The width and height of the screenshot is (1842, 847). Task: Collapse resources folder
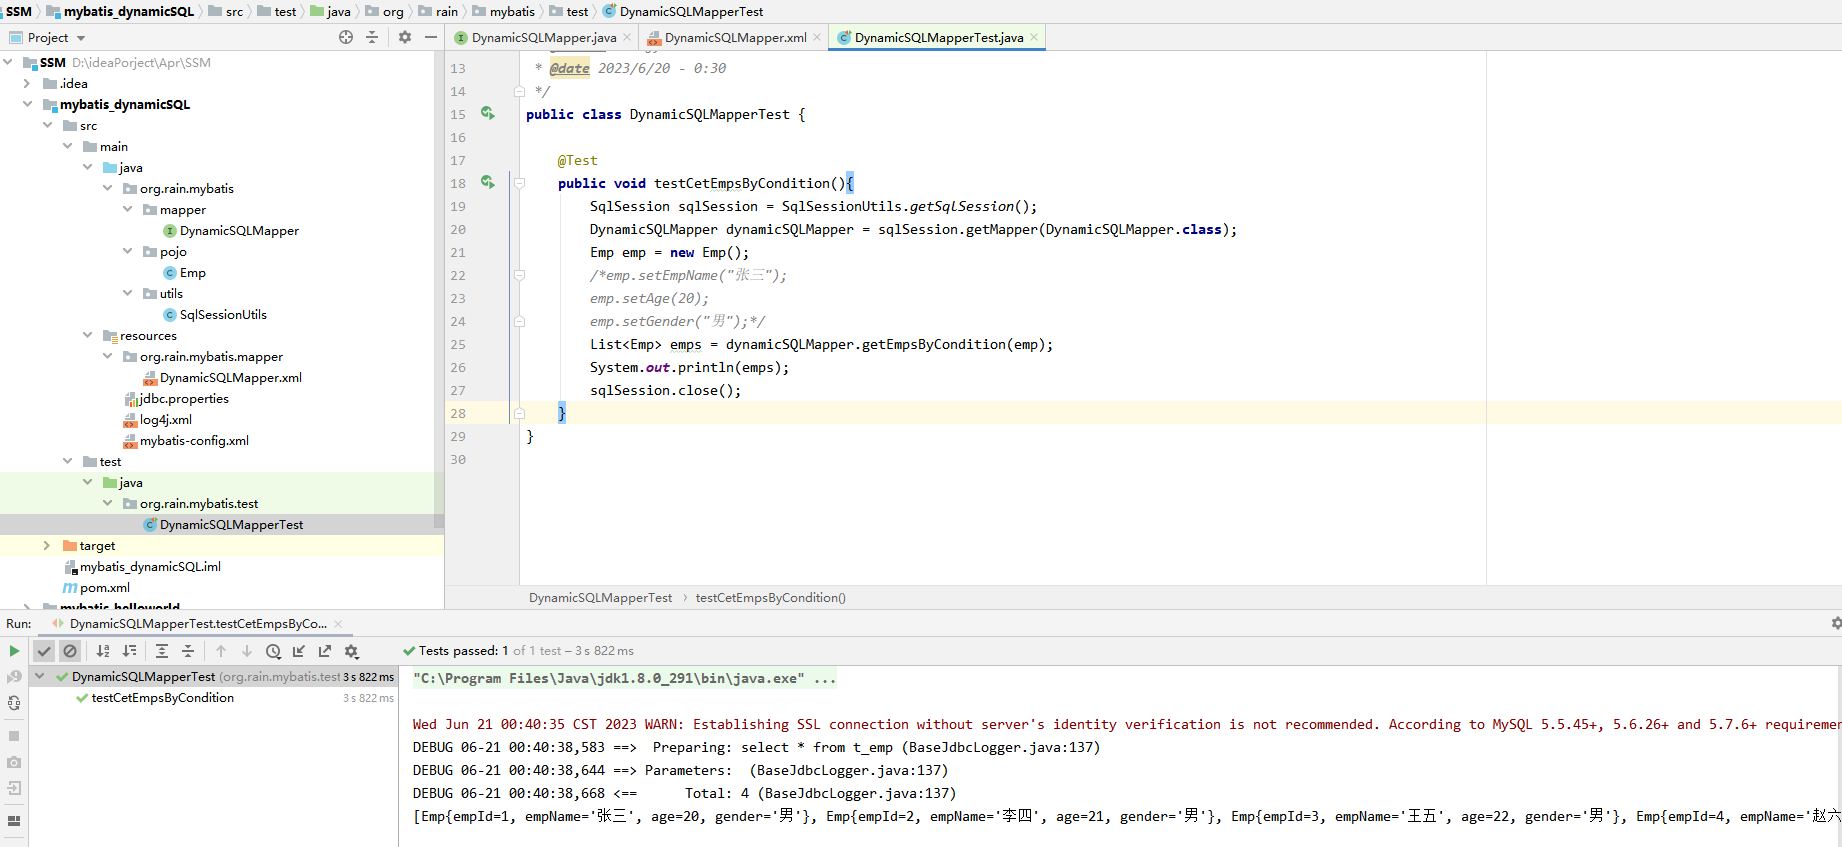click(x=87, y=335)
